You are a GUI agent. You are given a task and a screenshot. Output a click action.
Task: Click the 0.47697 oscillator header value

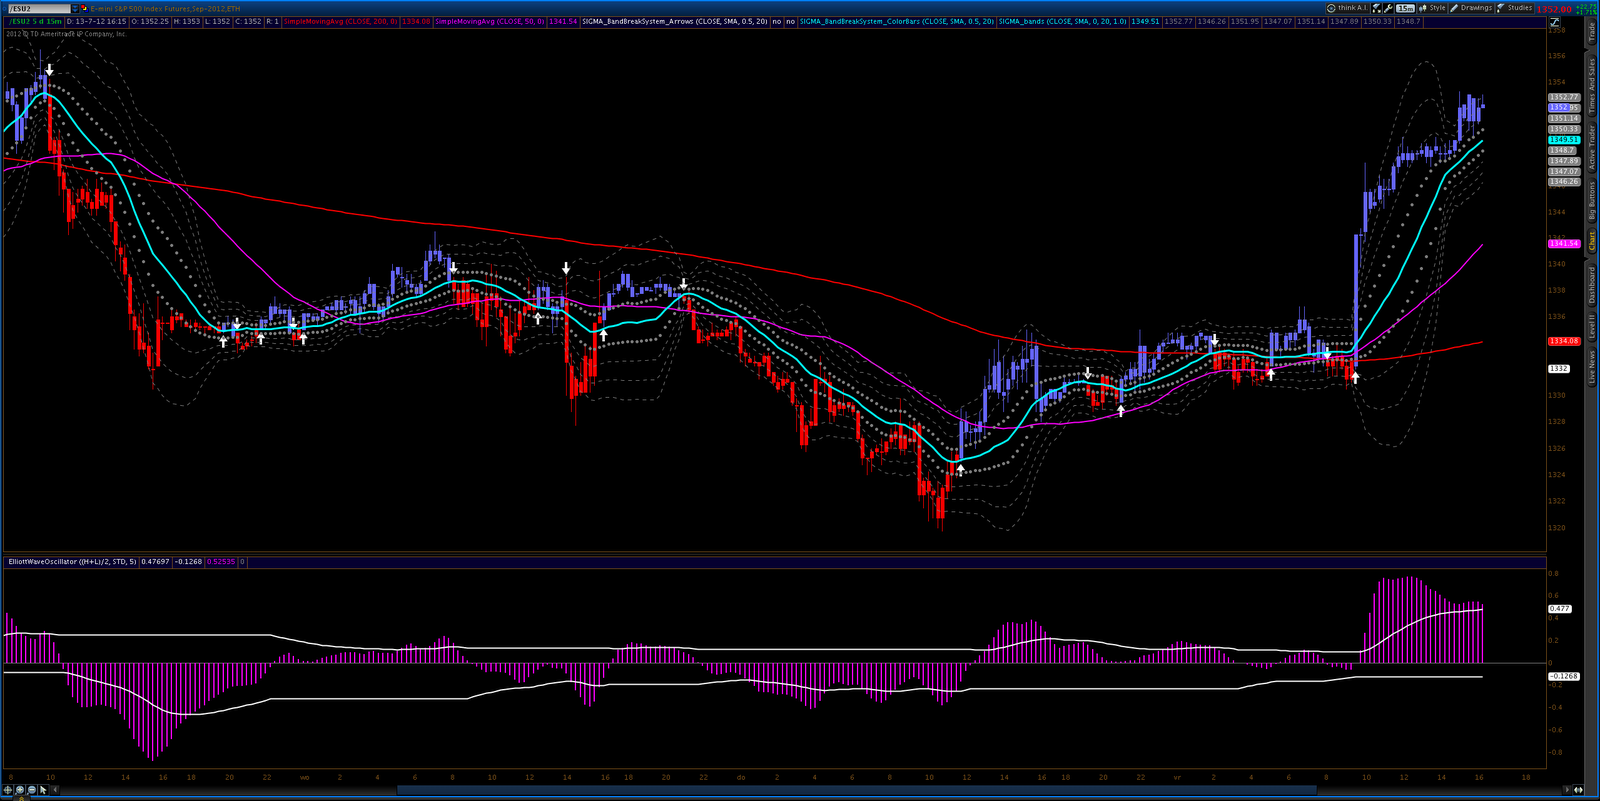coord(156,562)
